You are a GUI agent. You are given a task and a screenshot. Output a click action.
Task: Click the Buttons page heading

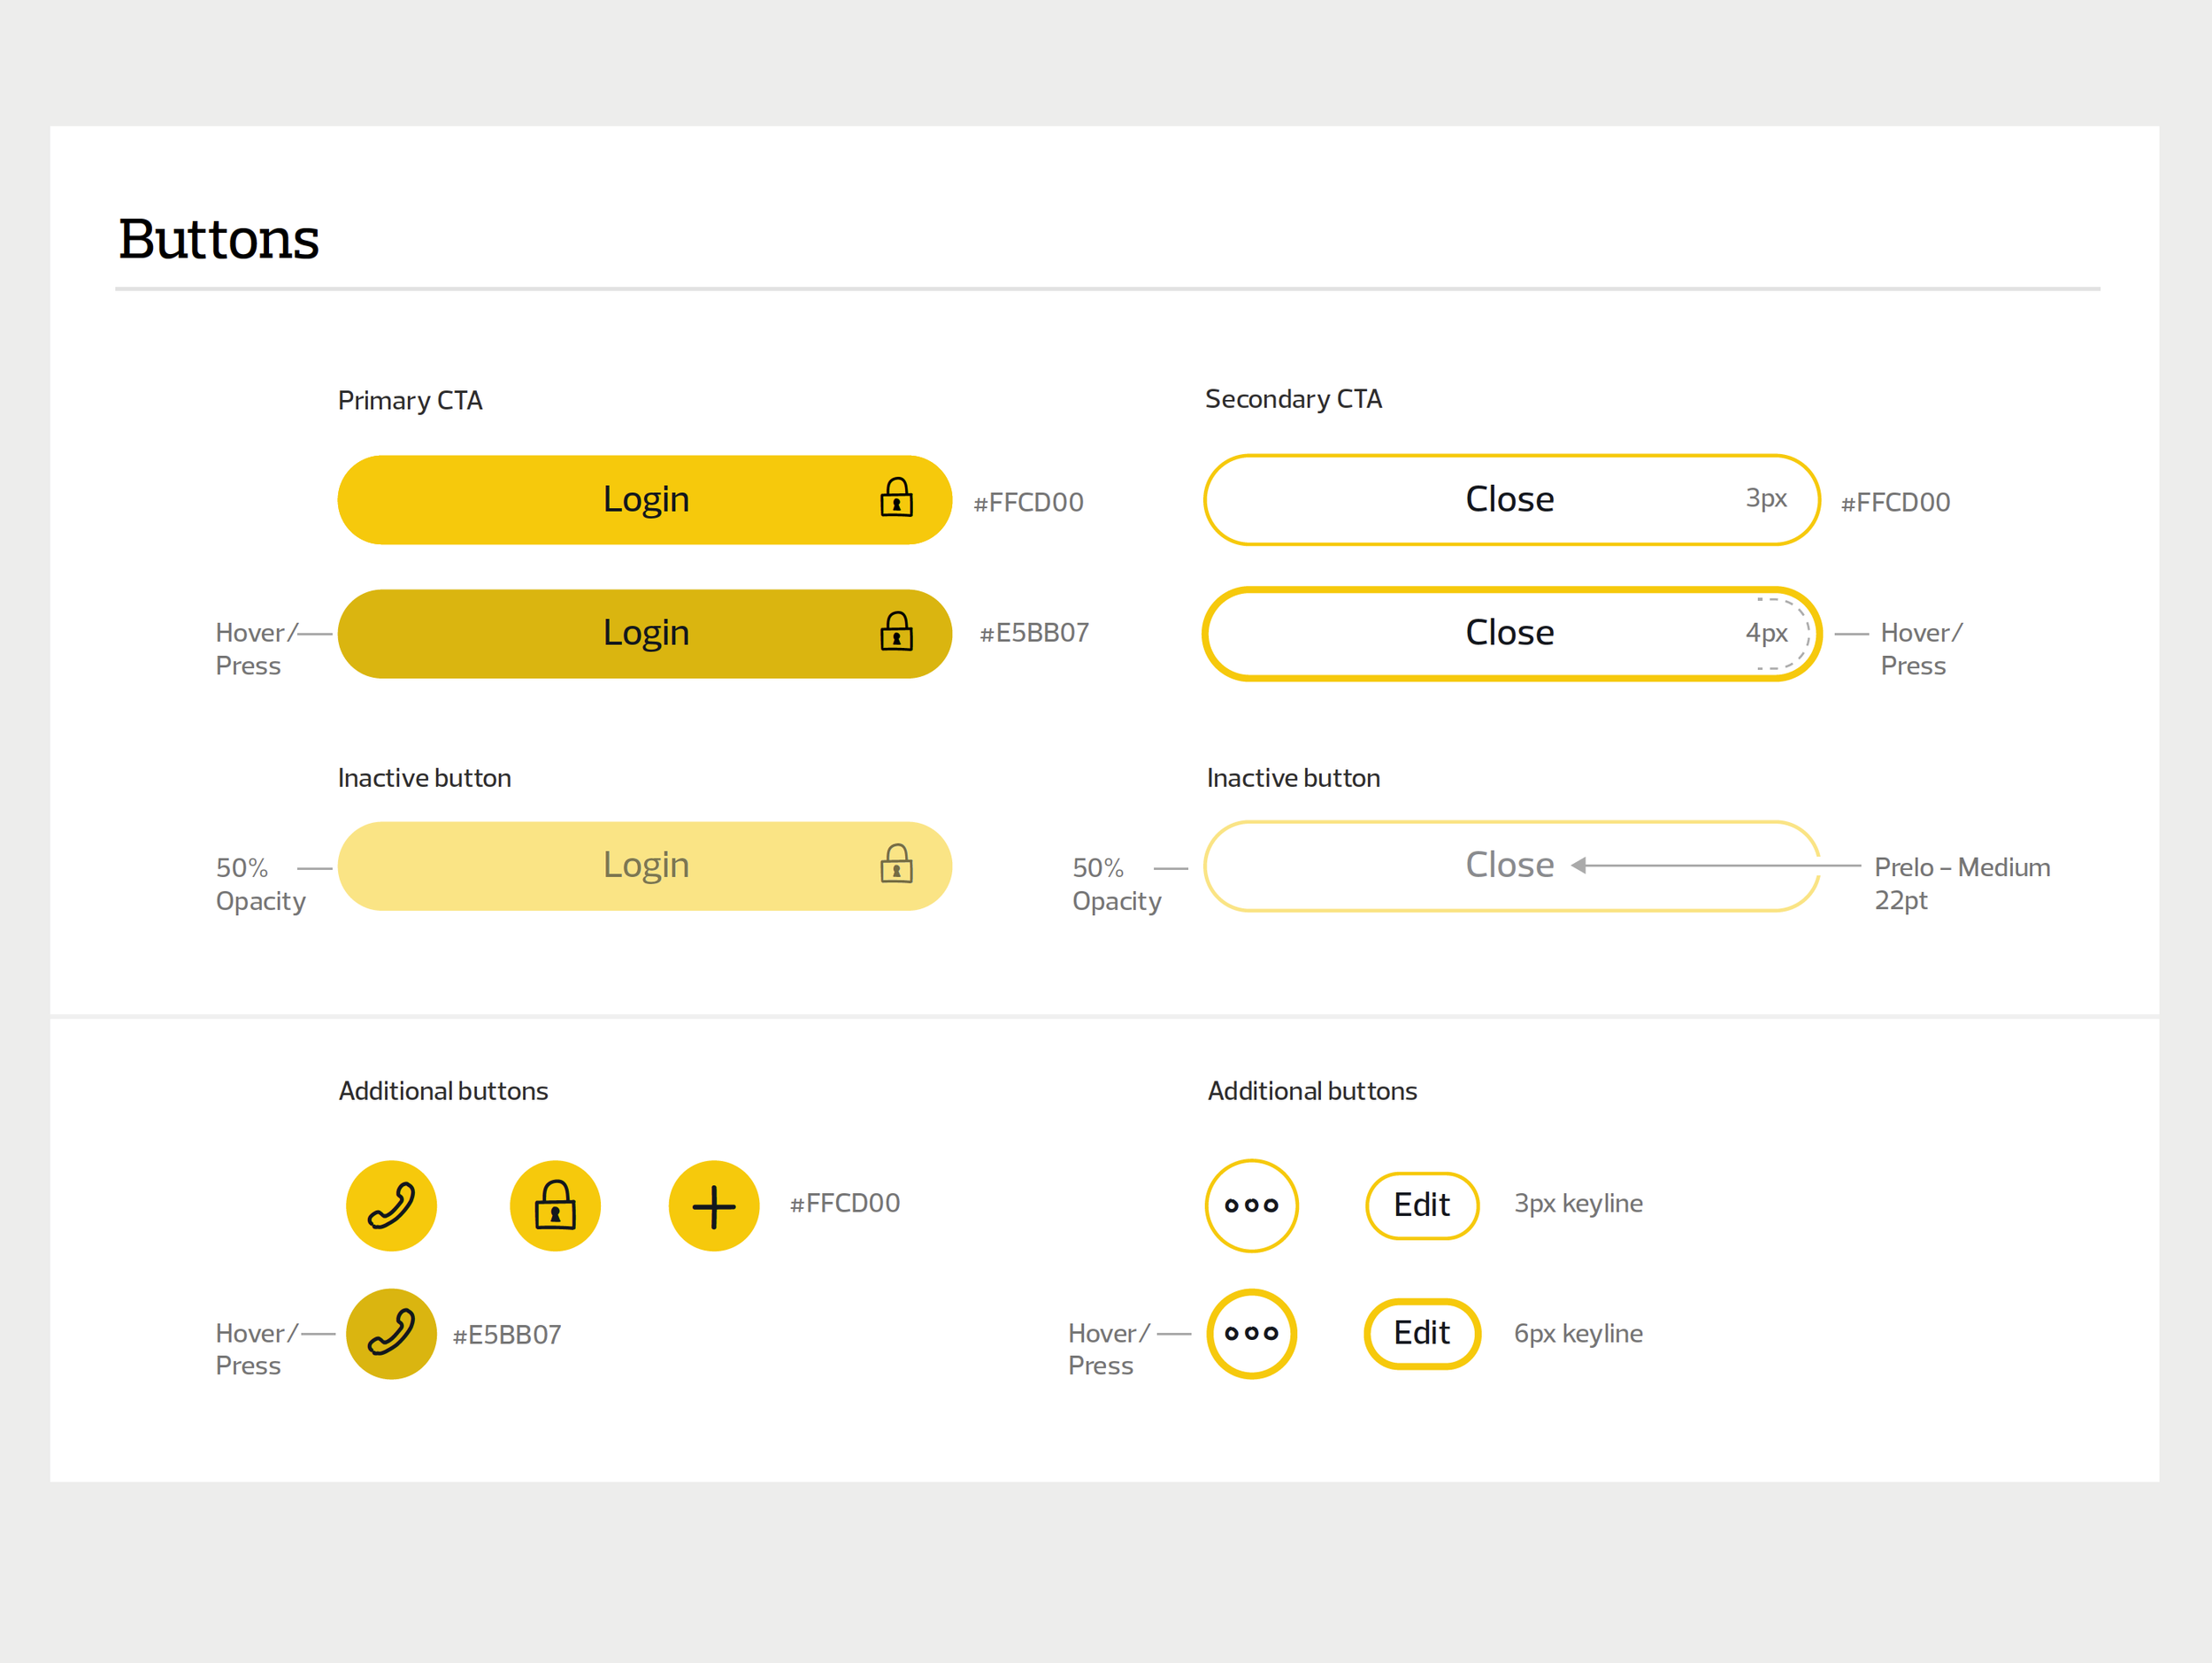(x=219, y=239)
